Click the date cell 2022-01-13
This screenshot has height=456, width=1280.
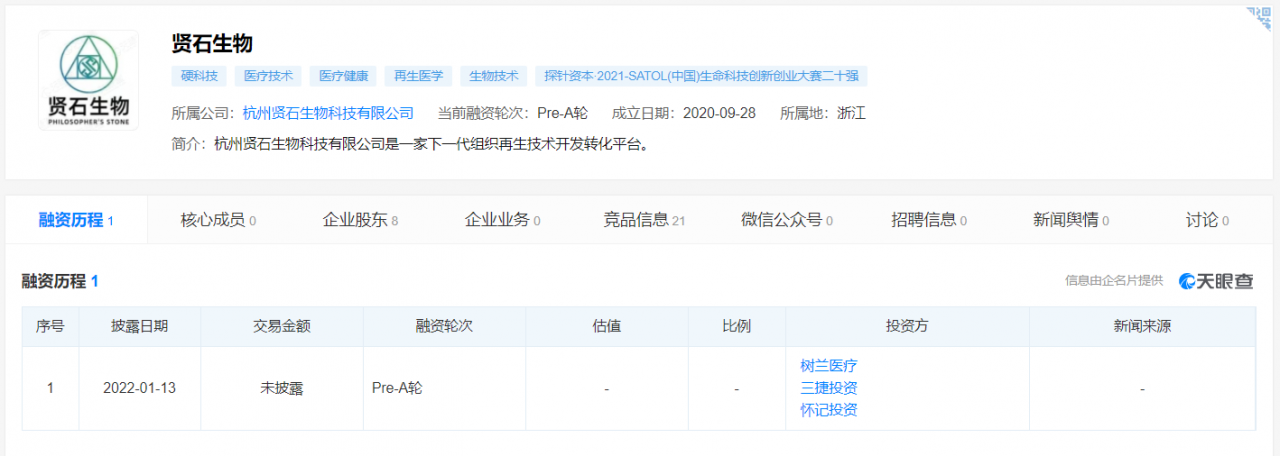[x=140, y=388]
